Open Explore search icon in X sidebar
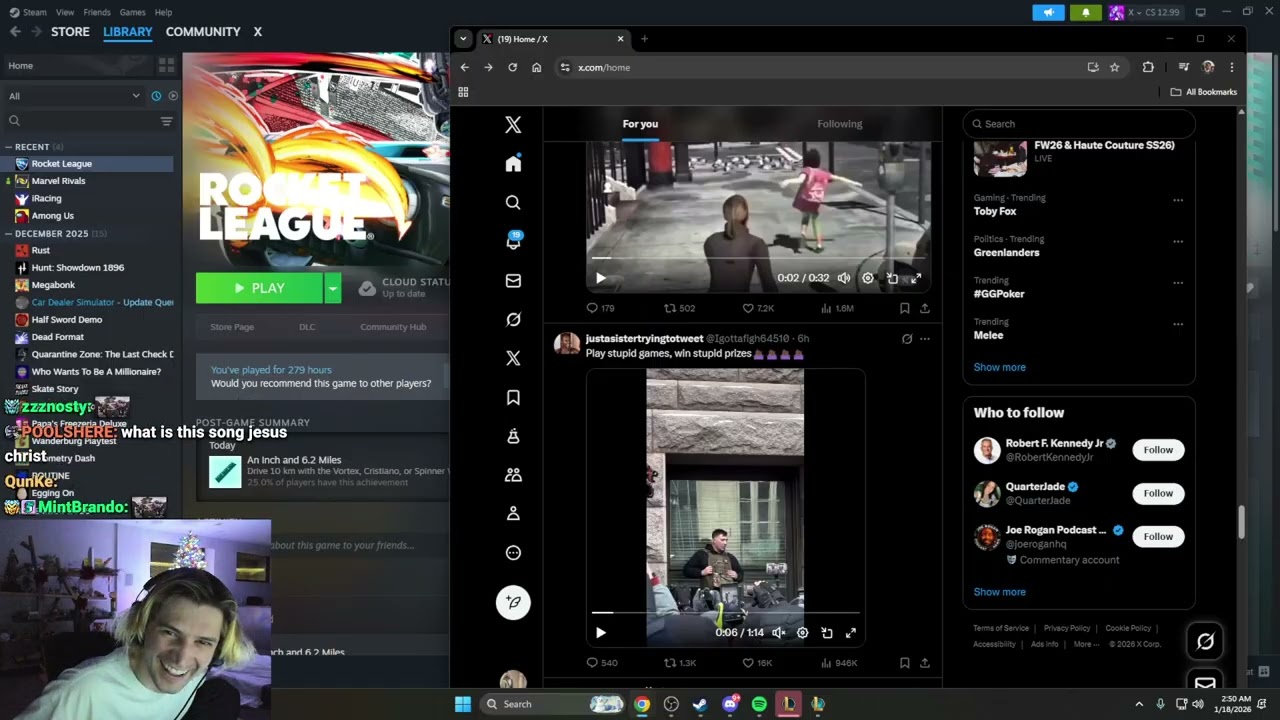The width and height of the screenshot is (1280, 720). pyautogui.click(x=513, y=202)
